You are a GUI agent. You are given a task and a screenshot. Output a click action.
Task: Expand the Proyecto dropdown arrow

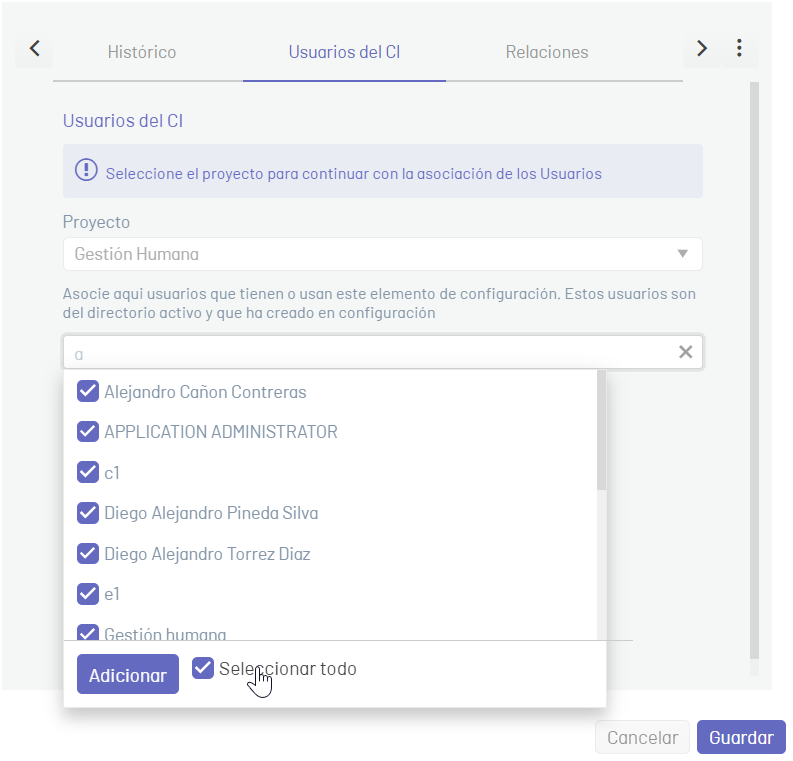click(683, 254)
